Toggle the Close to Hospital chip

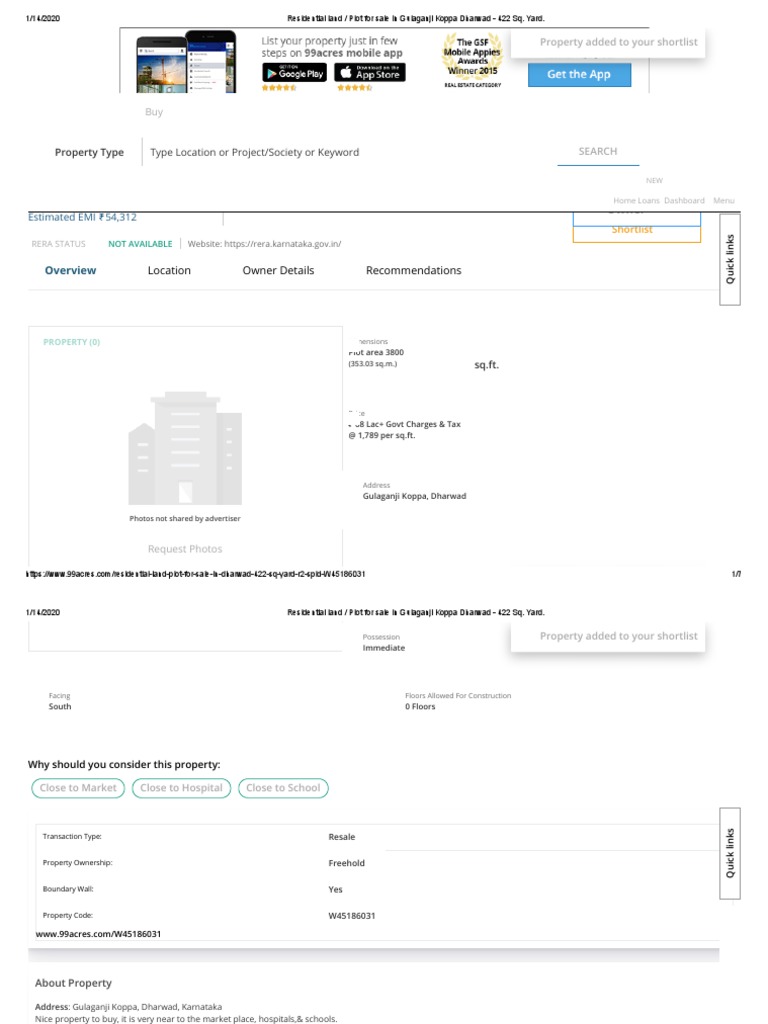click(x=181, y=788)
